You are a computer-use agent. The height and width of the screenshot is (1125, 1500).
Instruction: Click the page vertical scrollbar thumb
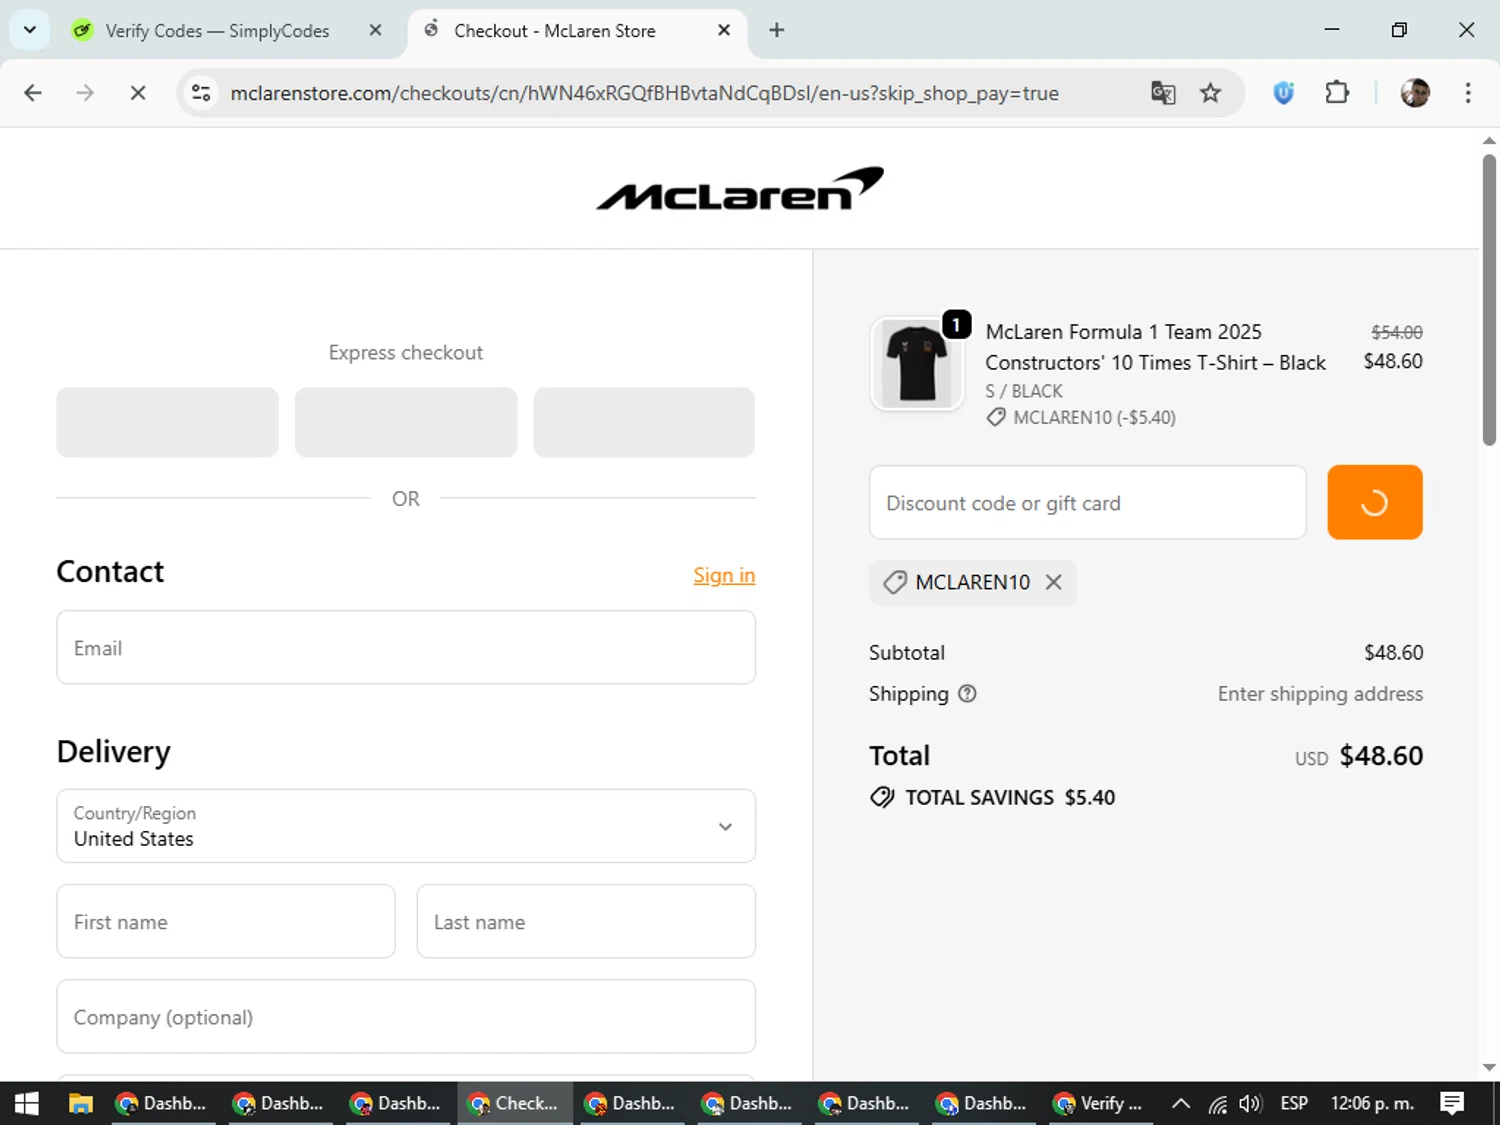point(1489,300)
